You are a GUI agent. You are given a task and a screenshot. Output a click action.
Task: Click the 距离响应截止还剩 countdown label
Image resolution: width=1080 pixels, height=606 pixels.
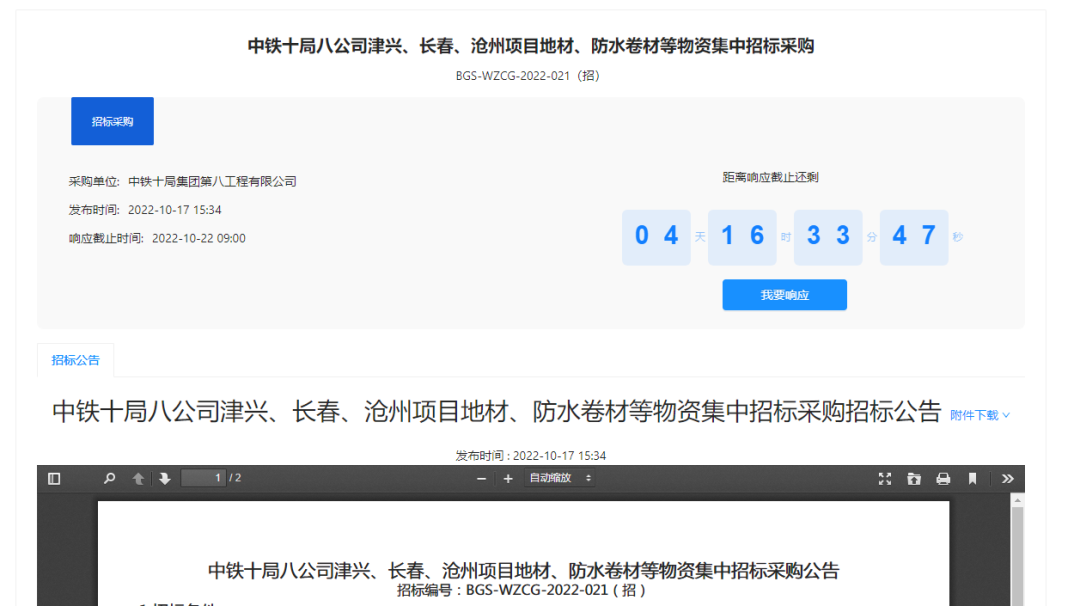click(770, 177)
